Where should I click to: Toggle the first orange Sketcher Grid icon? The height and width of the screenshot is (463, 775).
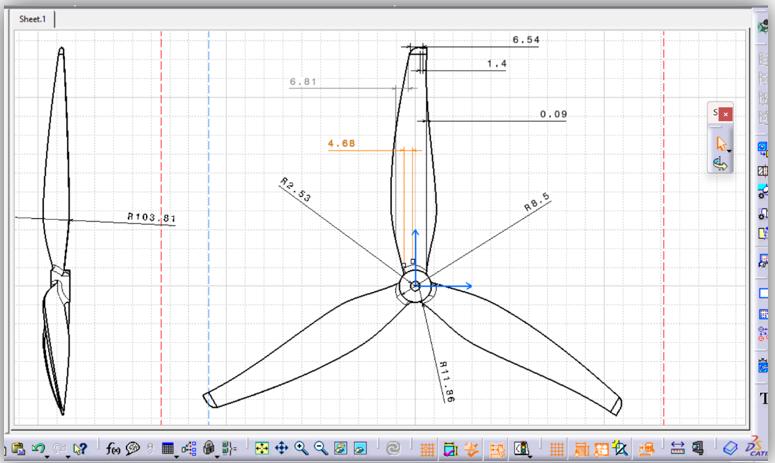427,450
